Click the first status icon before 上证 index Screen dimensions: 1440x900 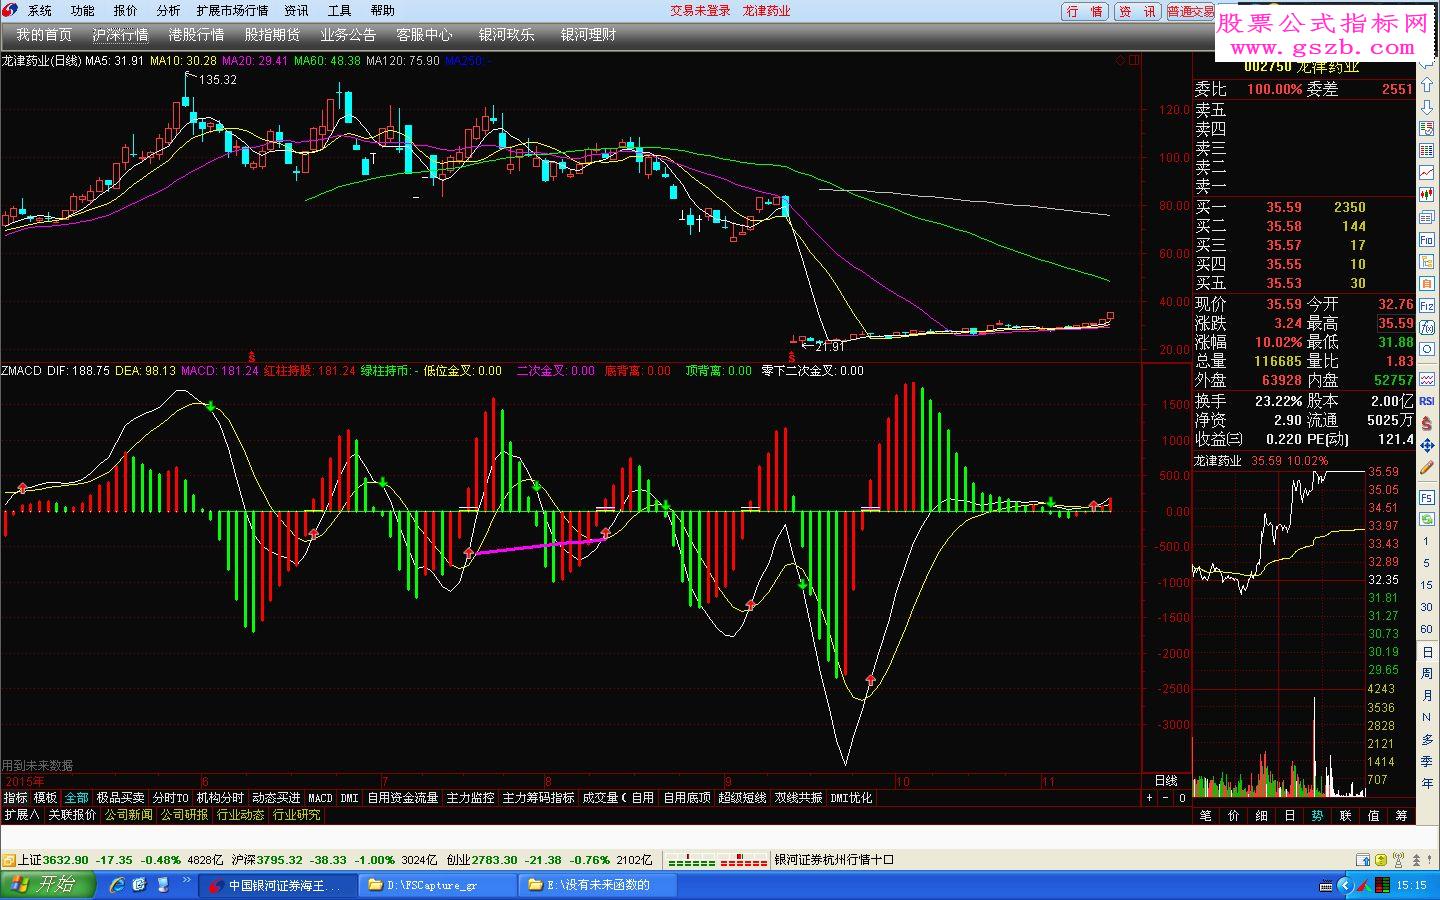coord(9,860)
